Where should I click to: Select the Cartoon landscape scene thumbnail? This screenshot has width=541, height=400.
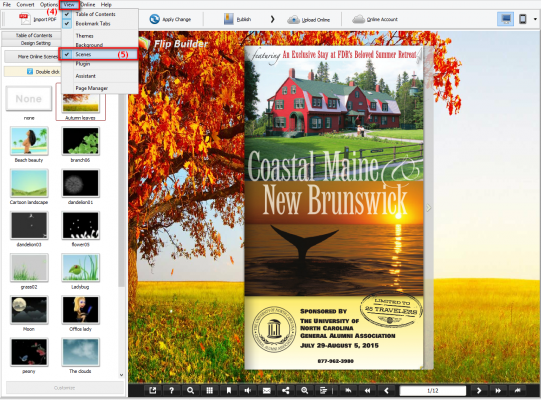click(x=29, y=183)
